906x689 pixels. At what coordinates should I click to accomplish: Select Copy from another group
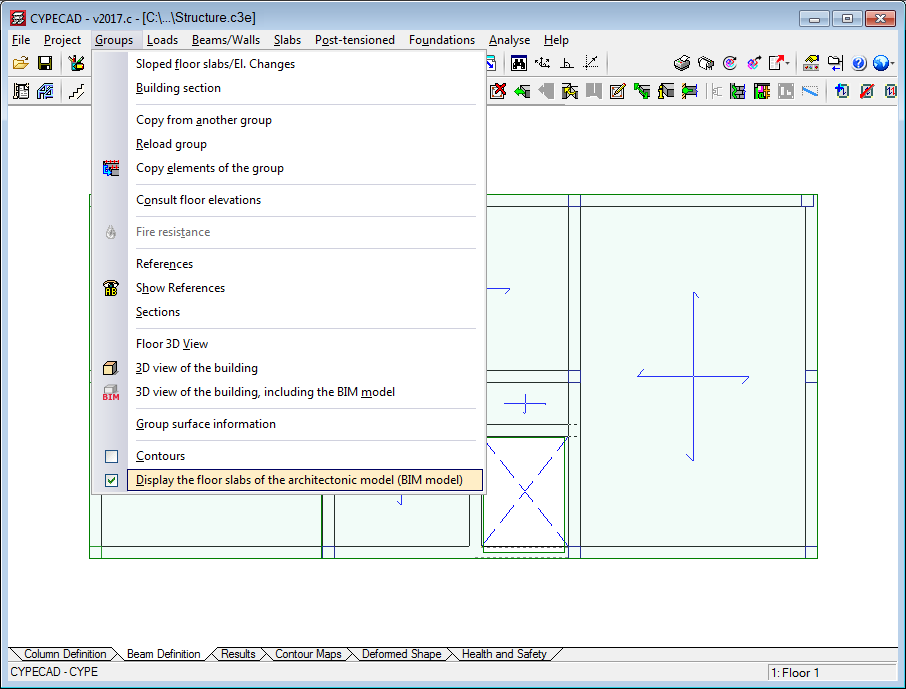pyautogui.click(x=204, y=120)
